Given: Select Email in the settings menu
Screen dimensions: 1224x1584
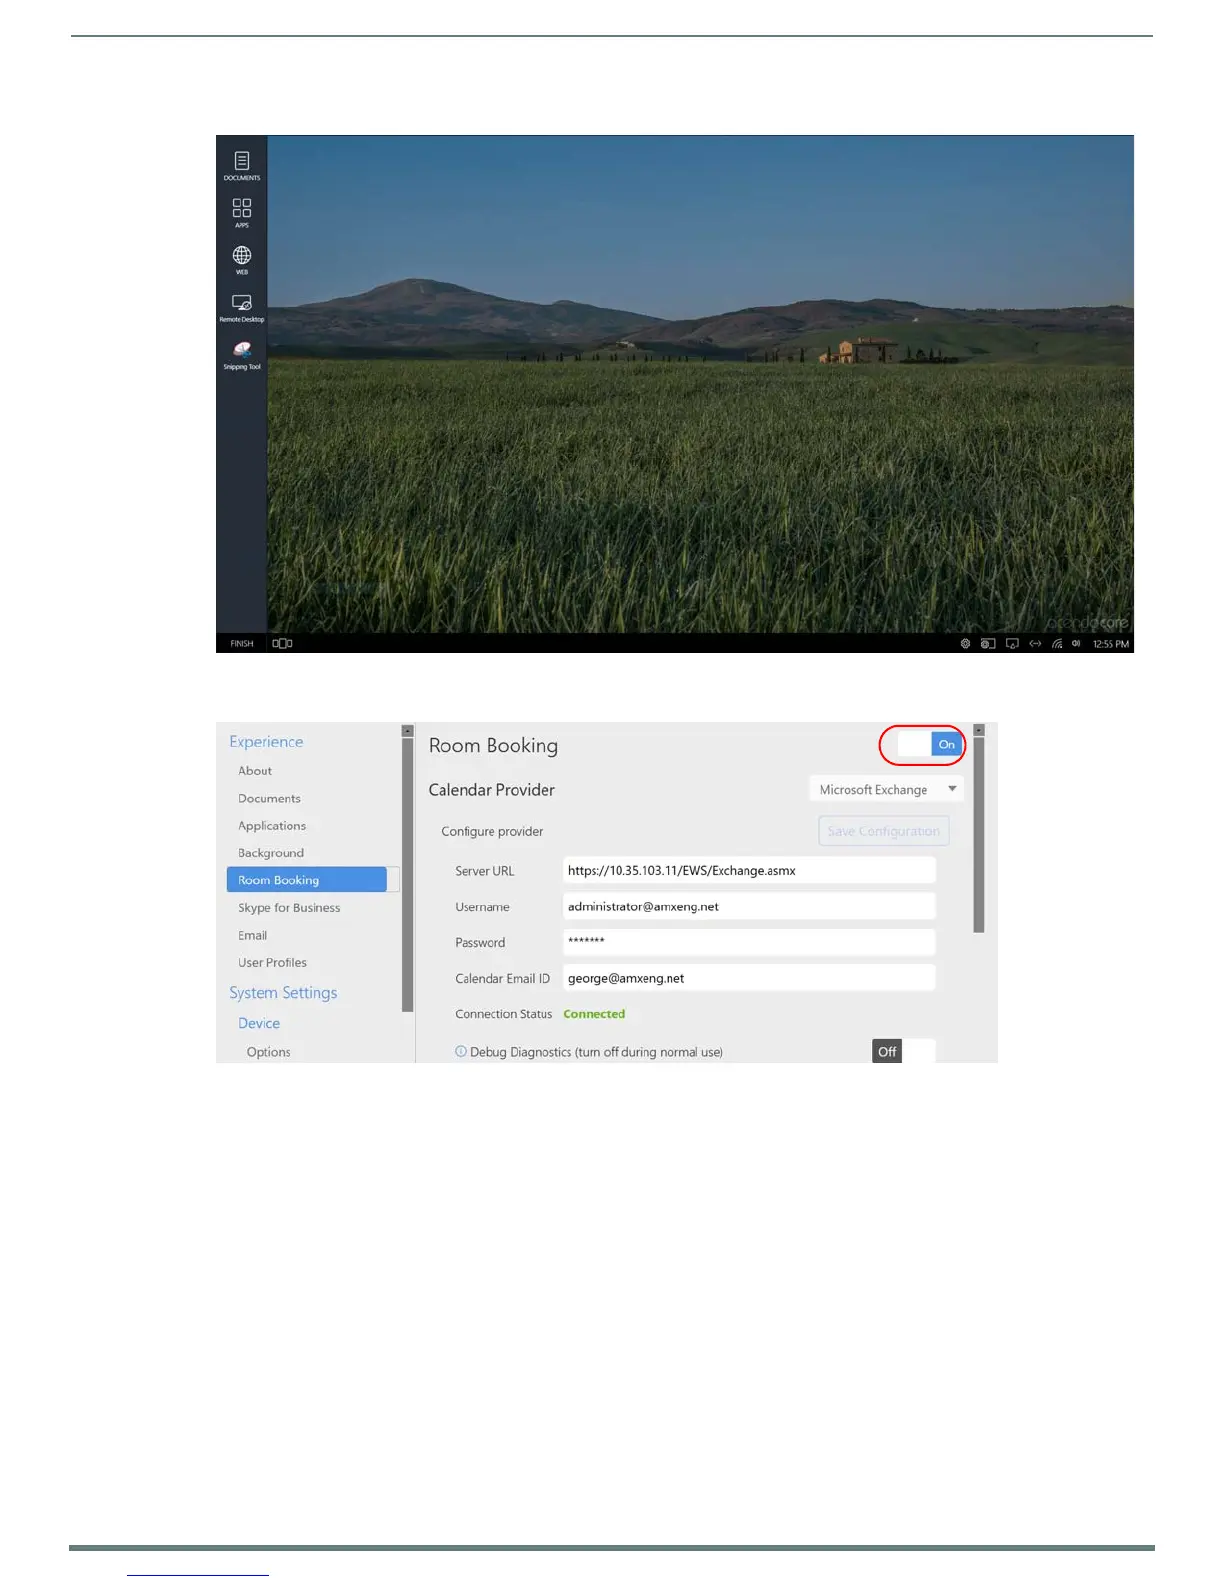Looking at the screenshot, I should (252, 936).
